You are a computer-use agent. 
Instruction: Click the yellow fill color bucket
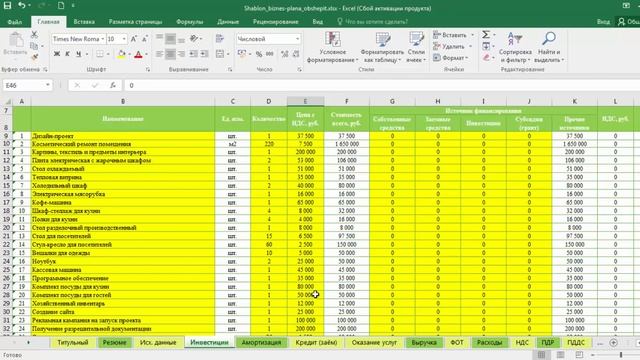coord(121,54)
